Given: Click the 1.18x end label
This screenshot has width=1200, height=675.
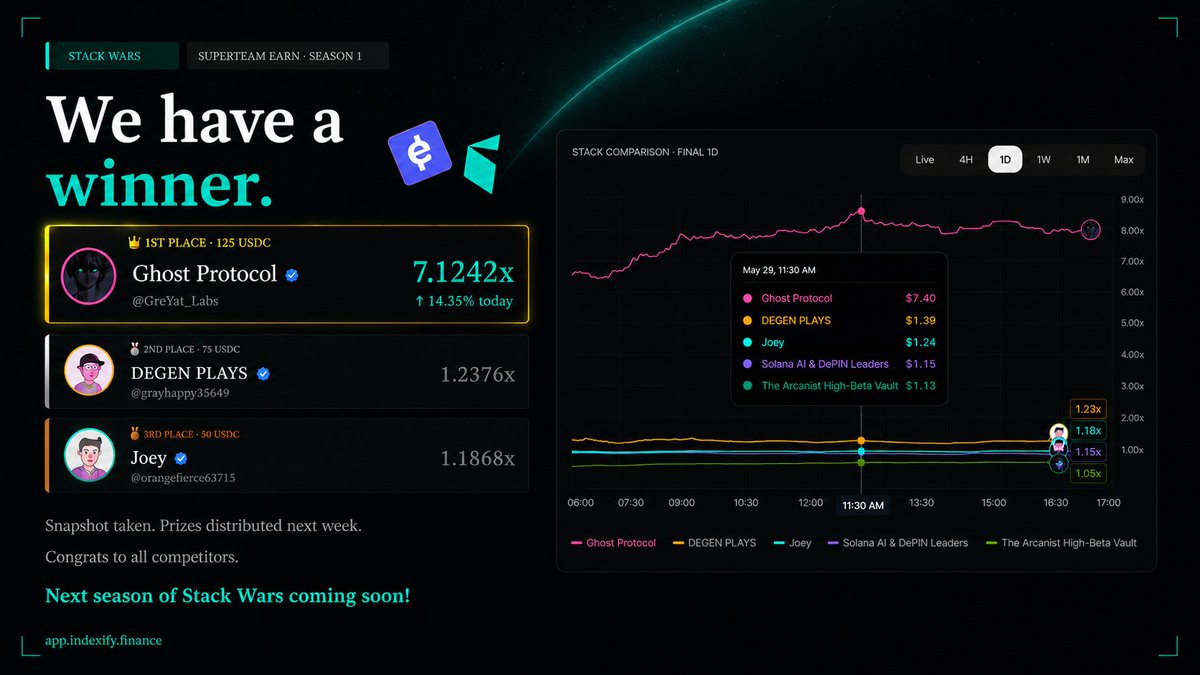Looking at the screenshot, I should coord(1087,431).
